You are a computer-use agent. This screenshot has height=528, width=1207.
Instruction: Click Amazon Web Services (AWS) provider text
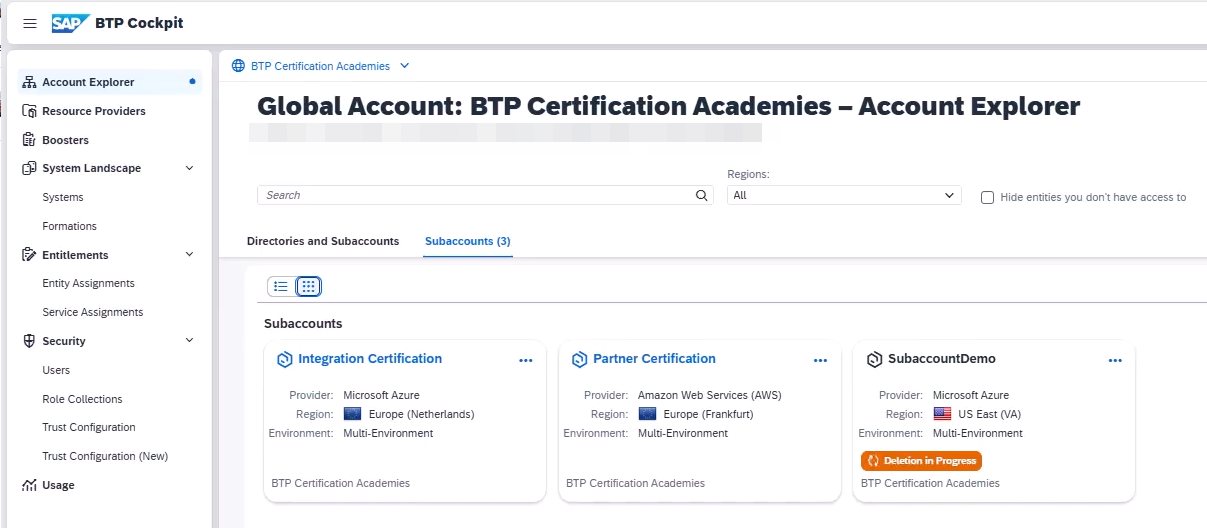pyautogui.click(x=710, y=395)
